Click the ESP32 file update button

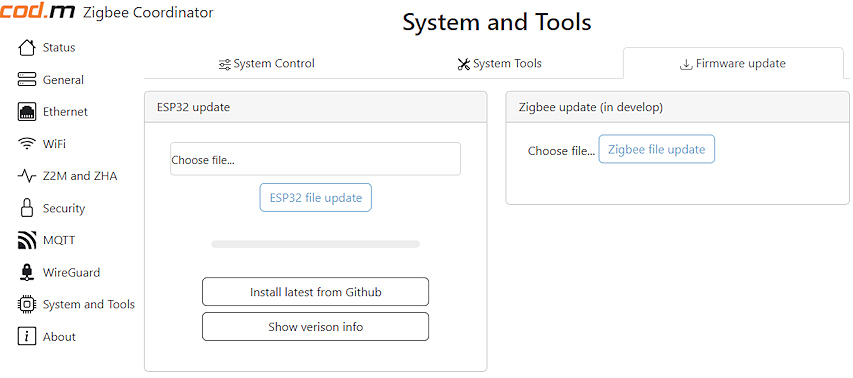coord(316,197)
